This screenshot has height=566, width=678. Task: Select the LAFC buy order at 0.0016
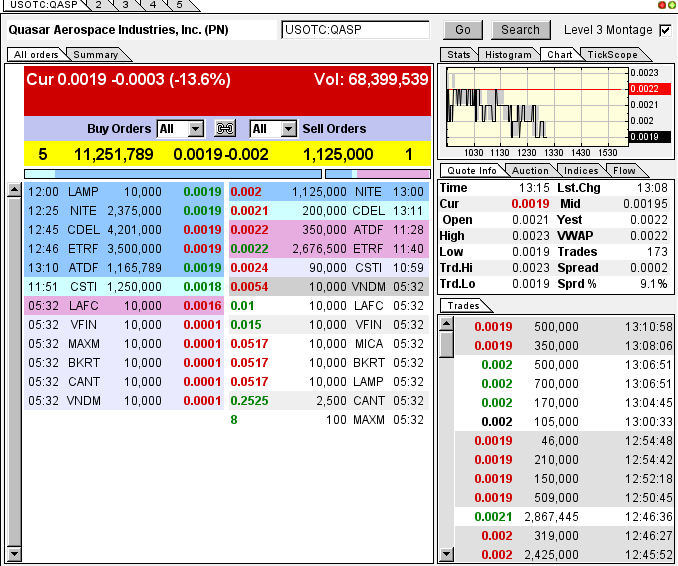coord(124,306)
